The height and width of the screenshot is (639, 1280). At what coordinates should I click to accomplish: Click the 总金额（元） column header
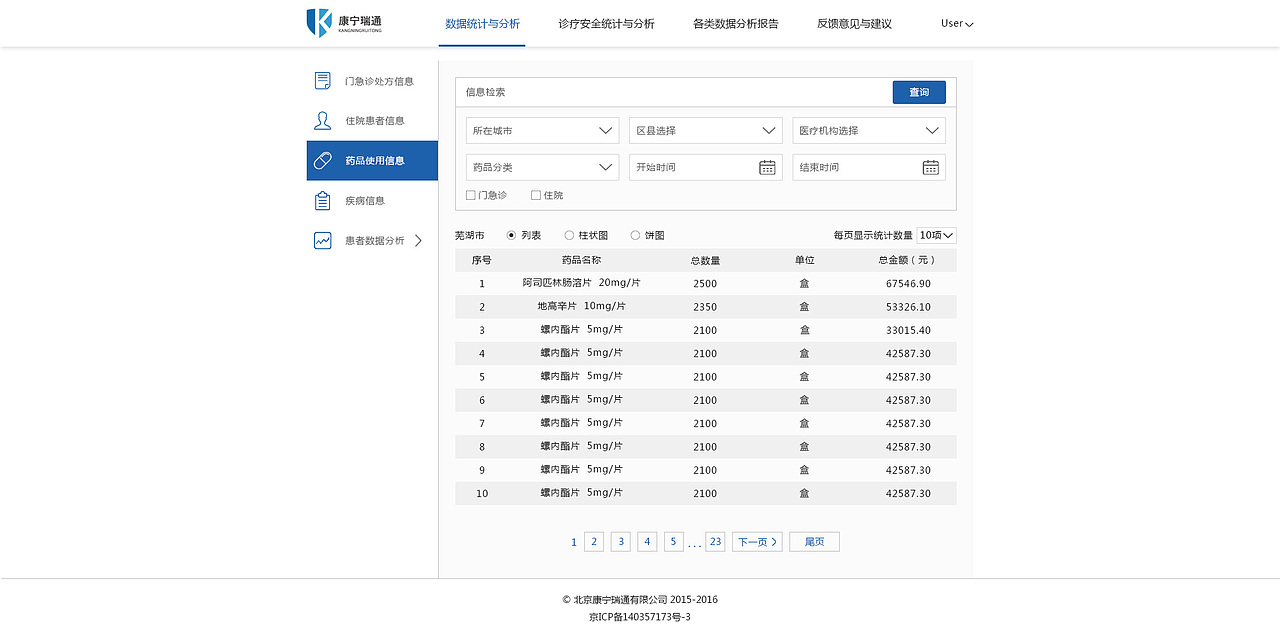(908, 260)
